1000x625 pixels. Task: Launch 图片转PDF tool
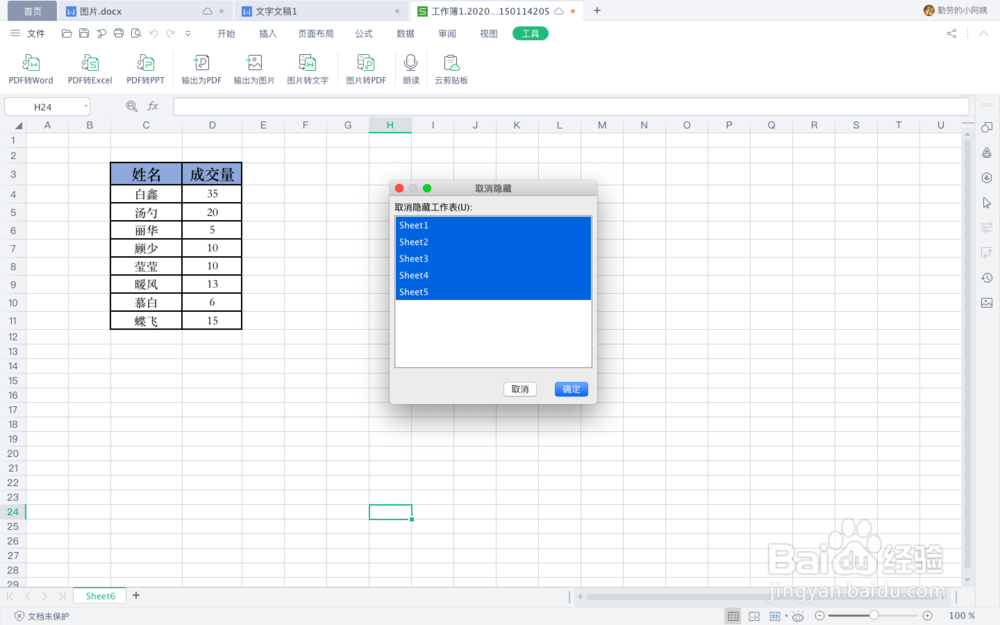click(366, 69)
